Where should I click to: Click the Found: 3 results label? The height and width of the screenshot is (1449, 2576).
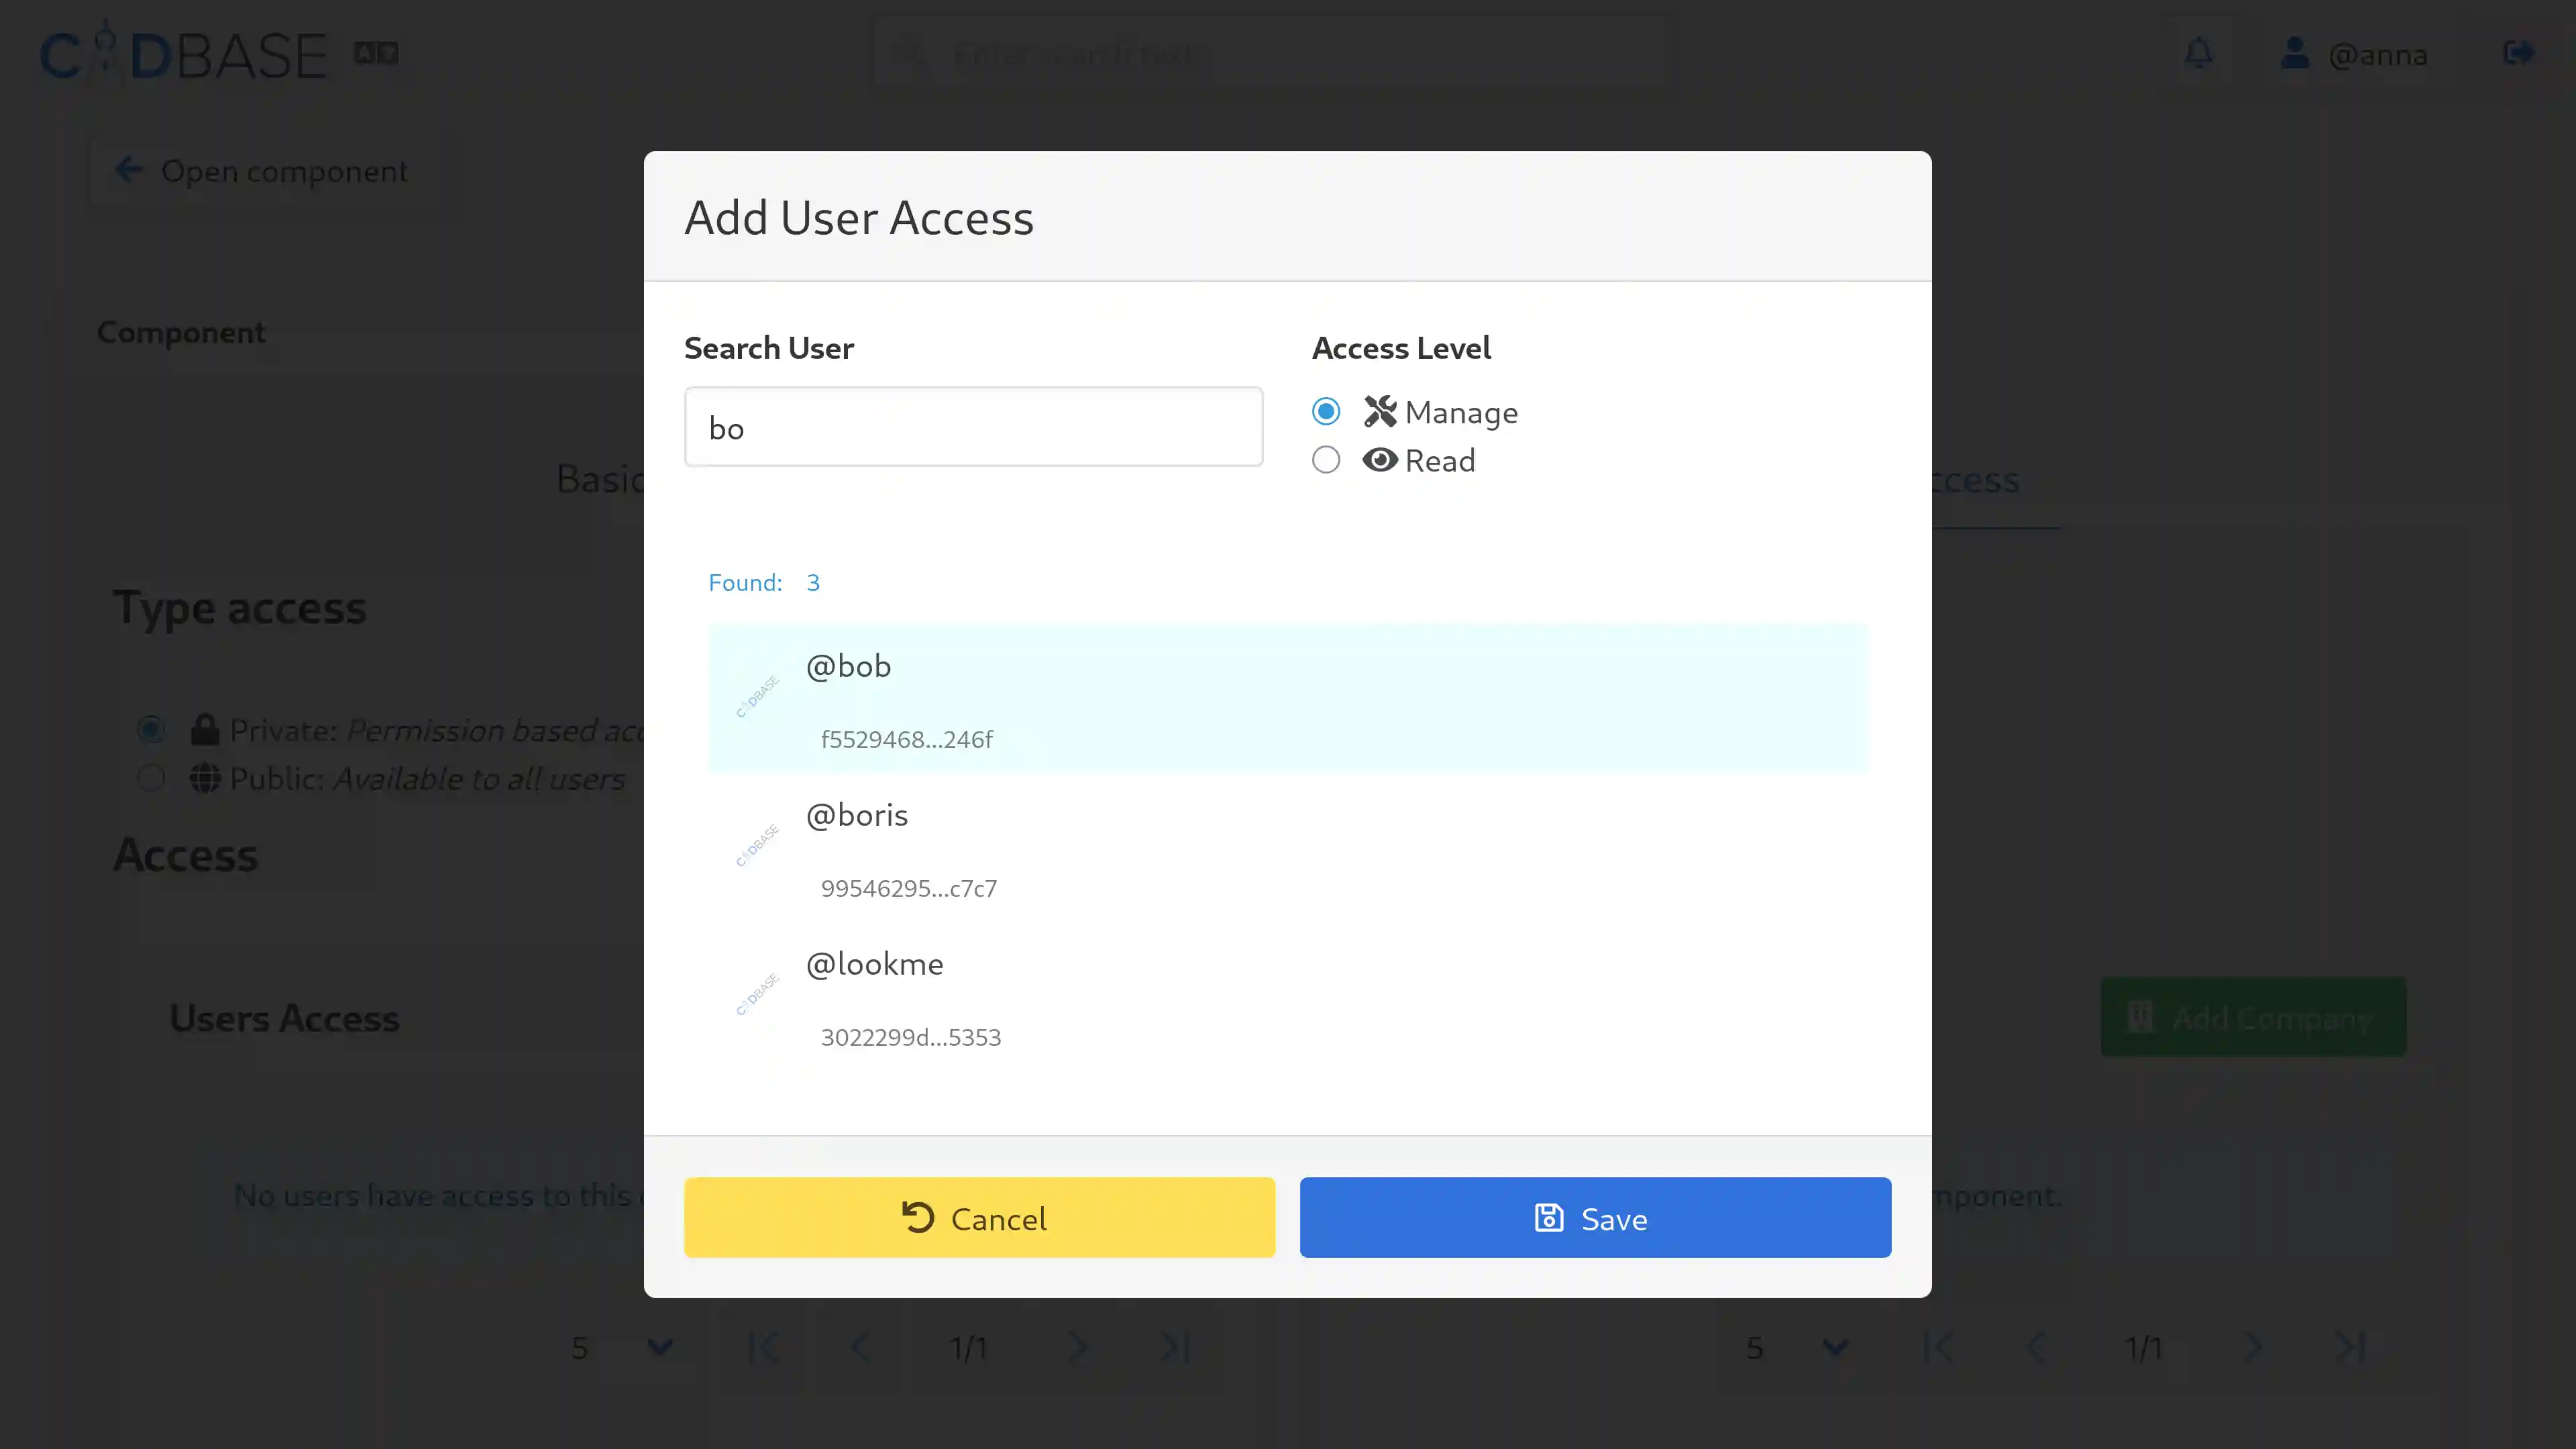[764, 582]
